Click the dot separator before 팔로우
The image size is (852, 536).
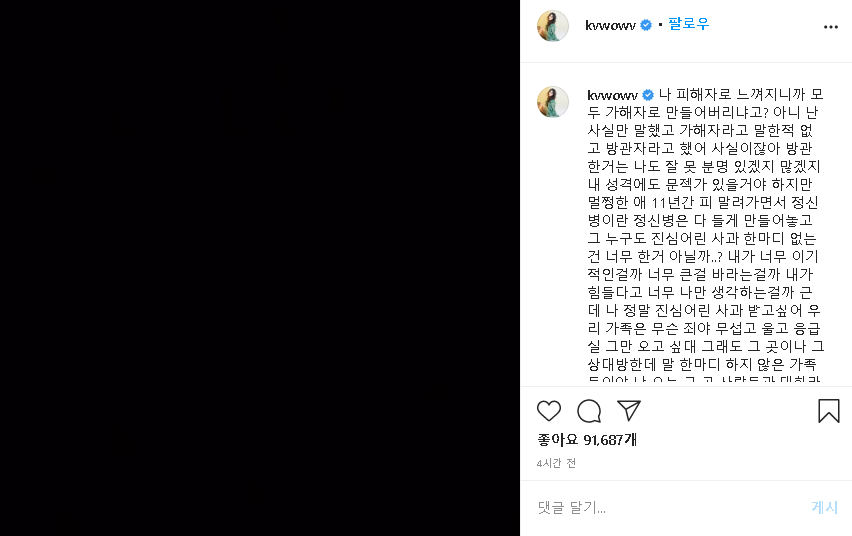tap(660, 25)
